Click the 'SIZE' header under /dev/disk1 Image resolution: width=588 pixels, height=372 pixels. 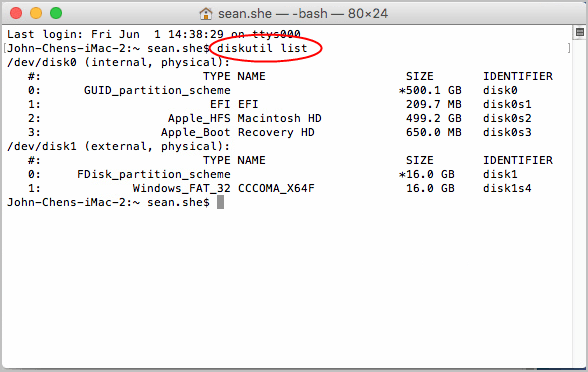(x=420, y=160)
